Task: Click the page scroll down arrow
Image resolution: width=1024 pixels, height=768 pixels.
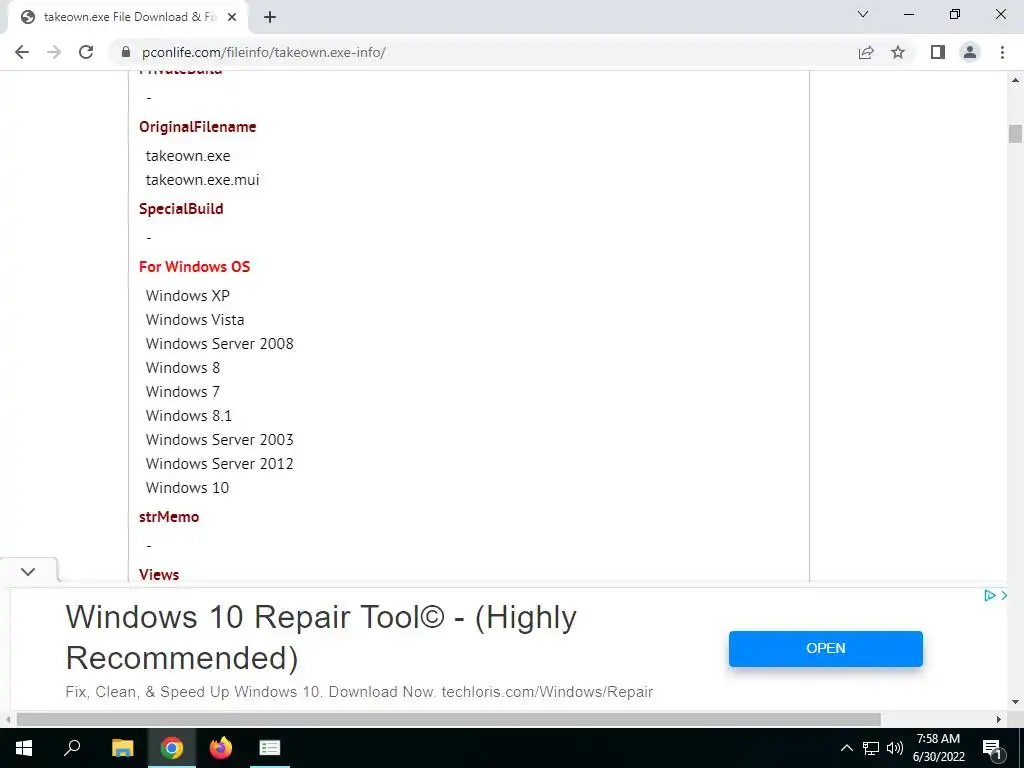Action: [1015, 703]
